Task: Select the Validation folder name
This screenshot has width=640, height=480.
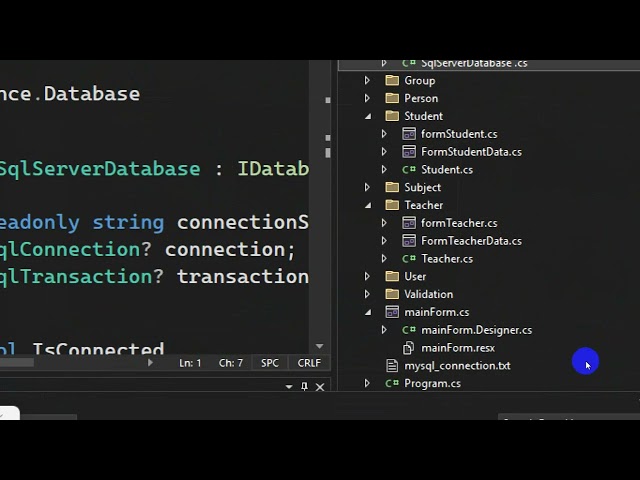Action: [429, 294]
